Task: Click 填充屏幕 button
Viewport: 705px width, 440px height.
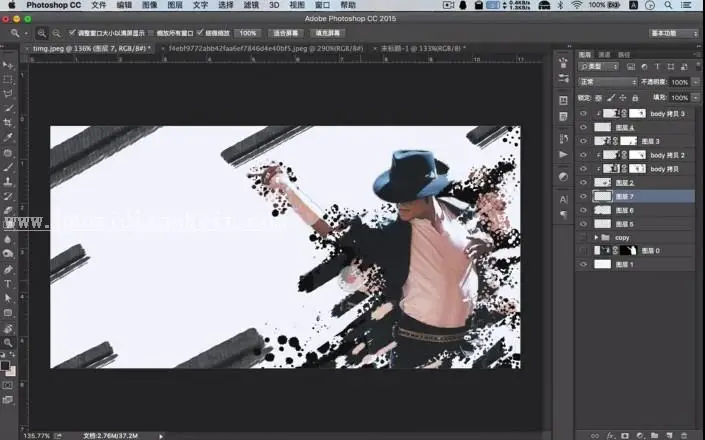Action: [x=327, y=33]
